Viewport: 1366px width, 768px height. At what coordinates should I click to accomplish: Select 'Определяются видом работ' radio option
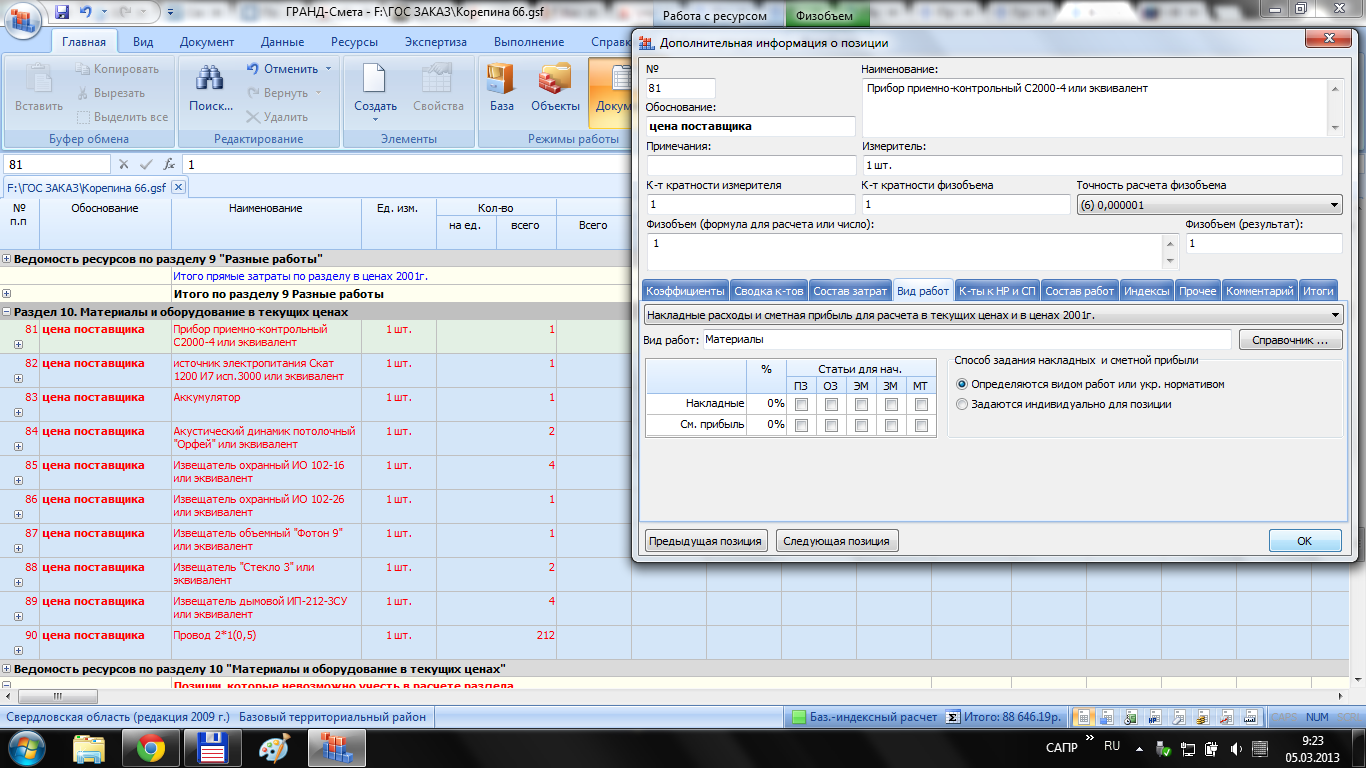pos(962,384)
